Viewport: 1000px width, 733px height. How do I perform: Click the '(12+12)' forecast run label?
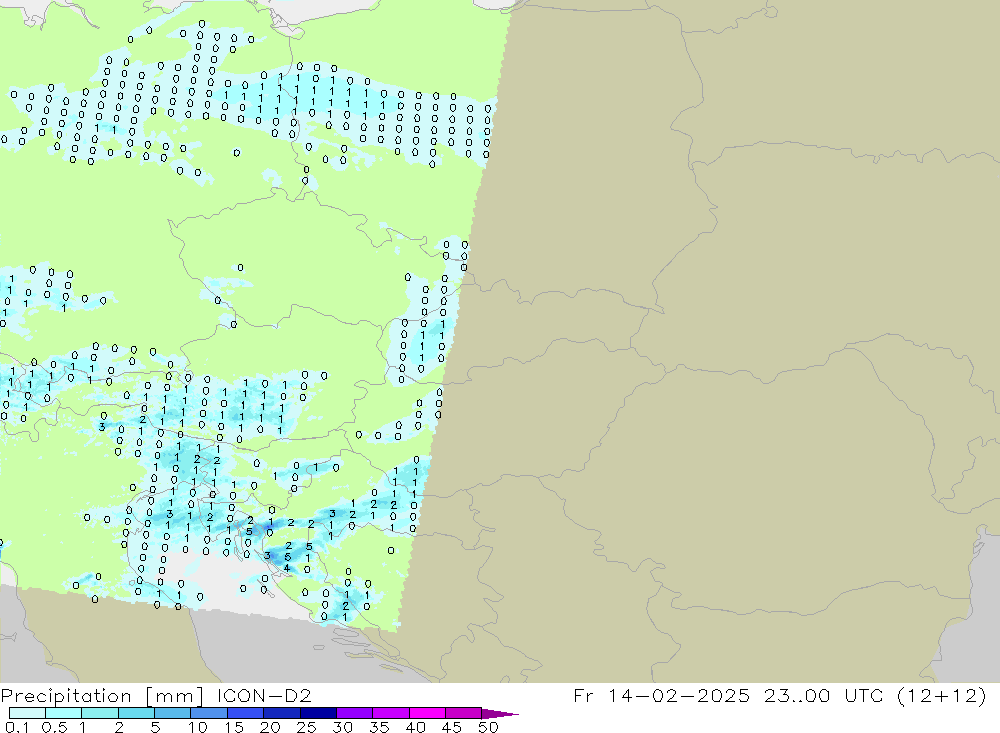click(942, 695)
